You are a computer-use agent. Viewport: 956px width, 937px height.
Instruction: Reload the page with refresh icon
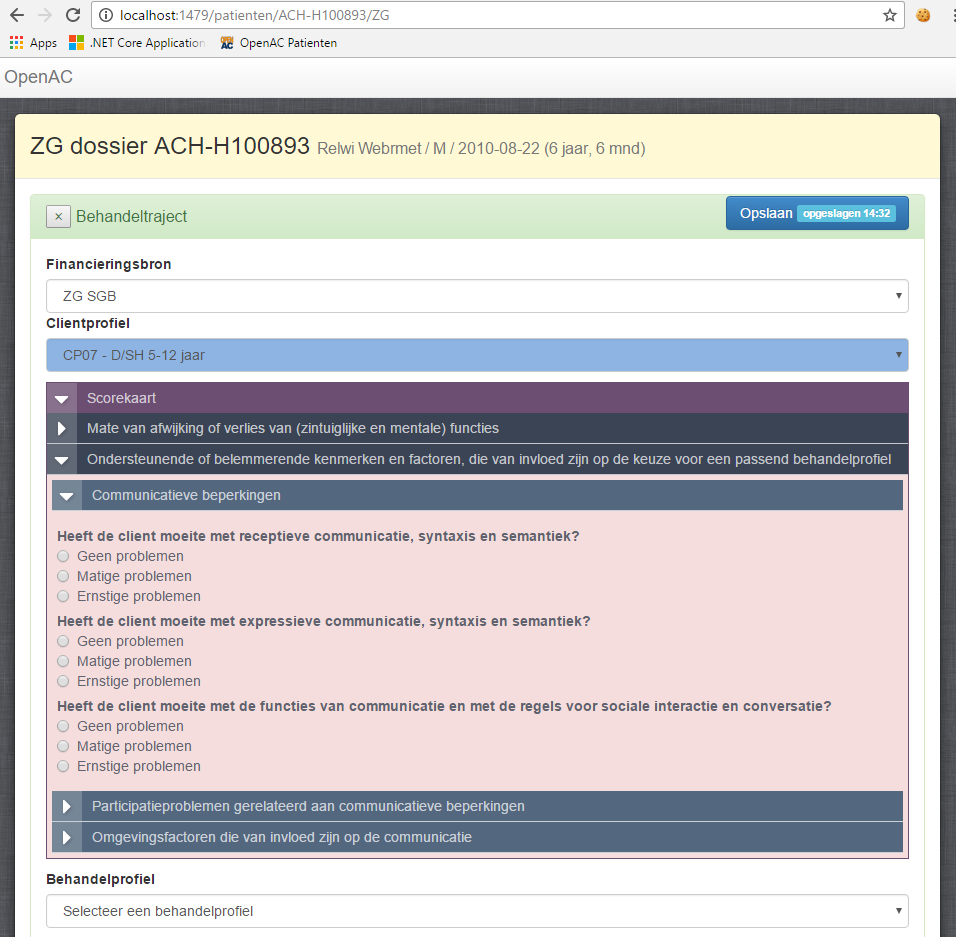[72, 15]
